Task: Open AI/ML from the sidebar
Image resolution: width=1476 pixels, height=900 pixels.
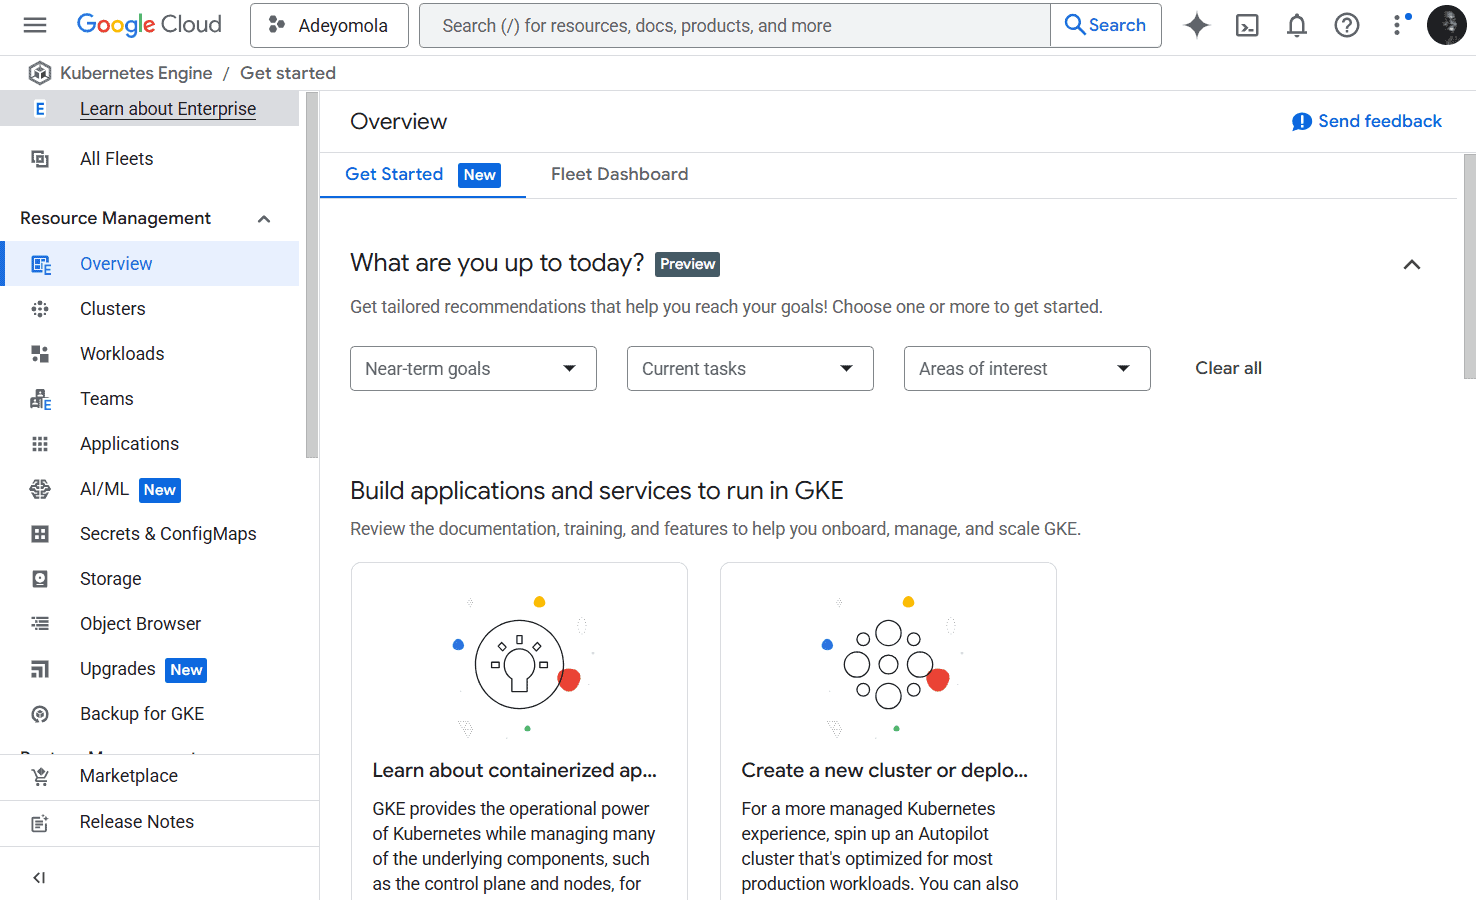Action: (x=150, y=489)
